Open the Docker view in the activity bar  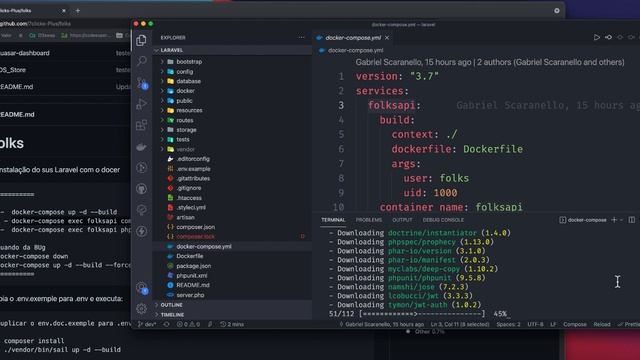pos(142,147)
